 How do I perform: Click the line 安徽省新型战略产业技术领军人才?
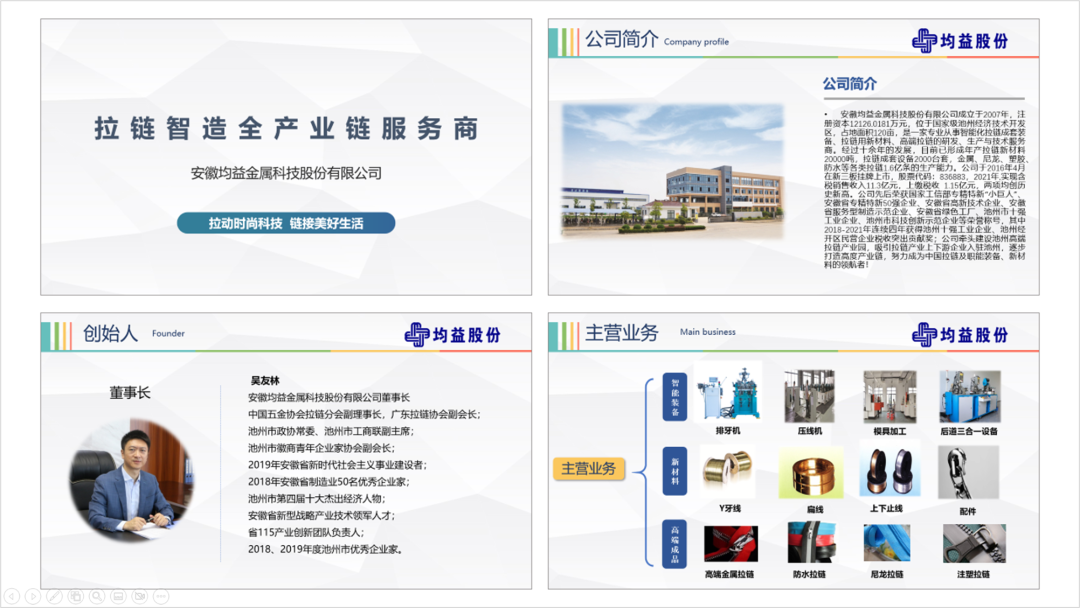click(322, 515)
